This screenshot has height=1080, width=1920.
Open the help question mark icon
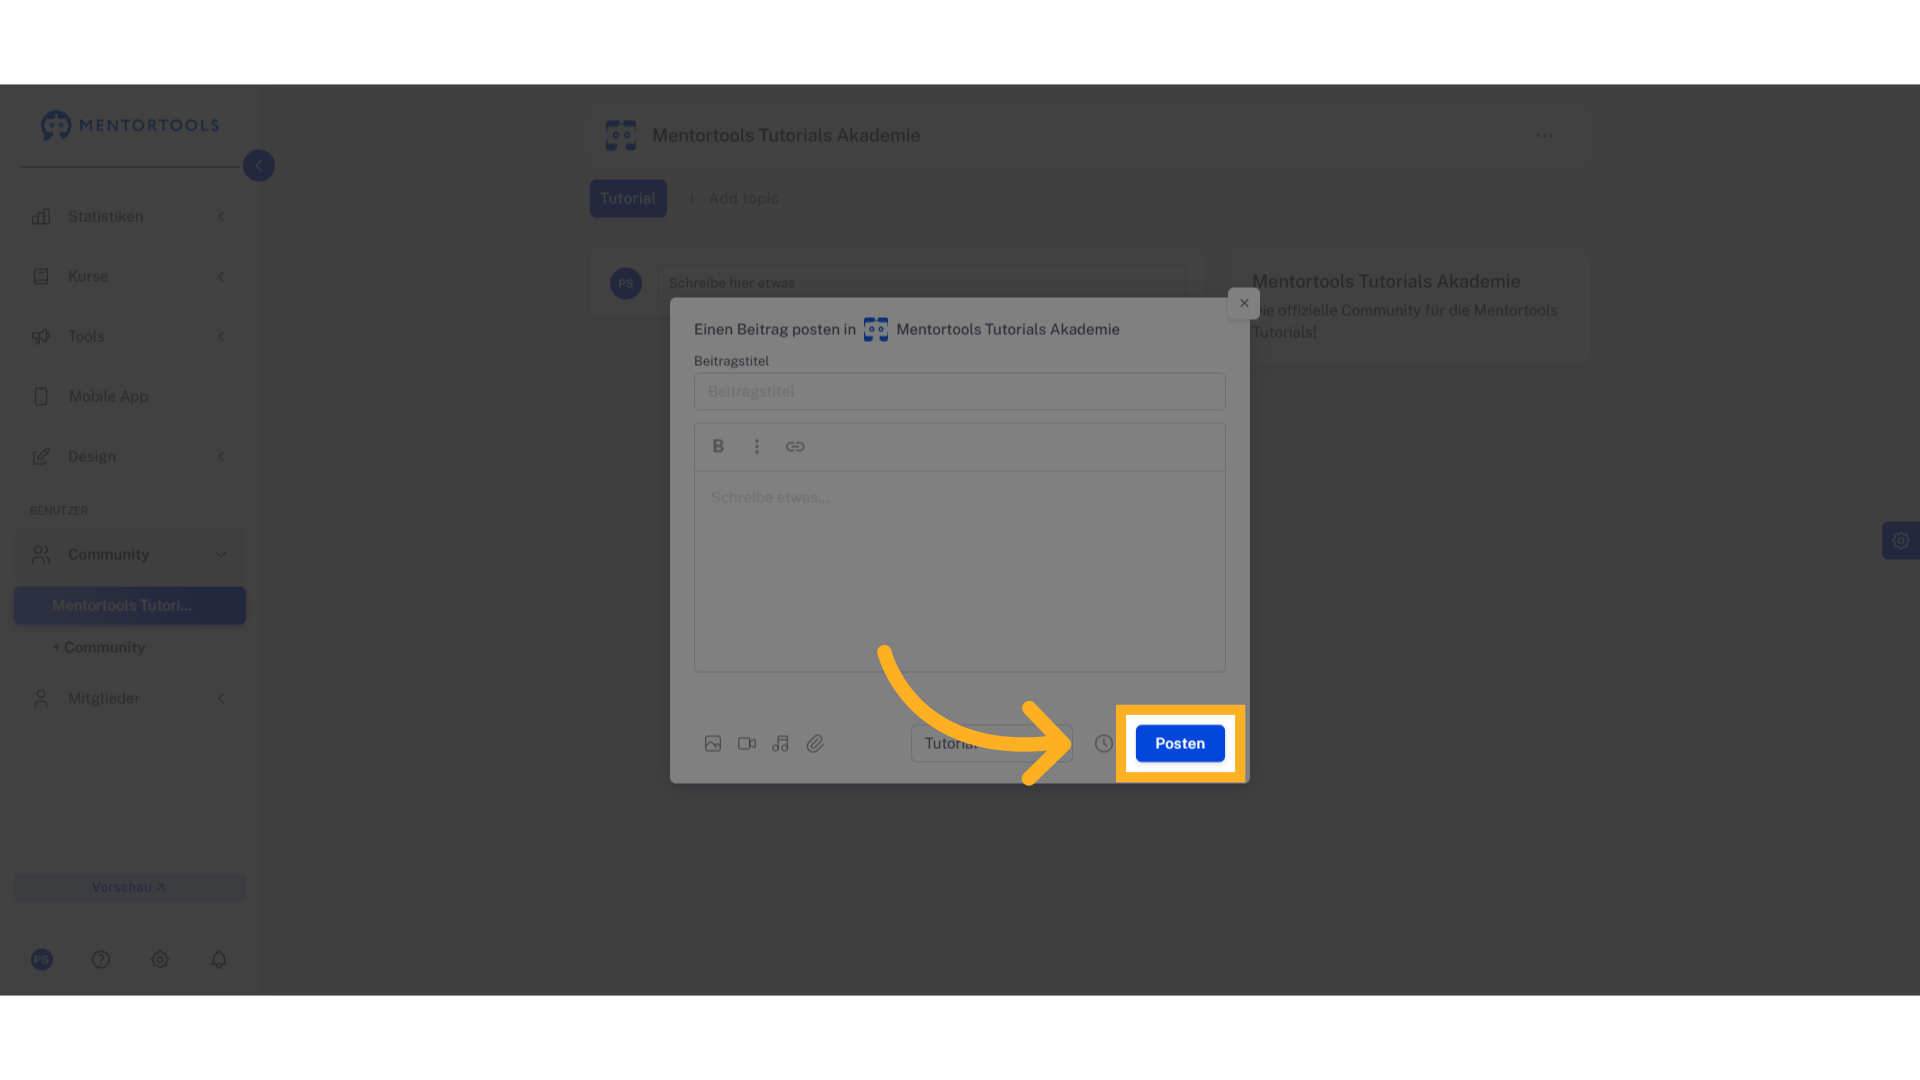pyautogui.click(x=101, y=960)
